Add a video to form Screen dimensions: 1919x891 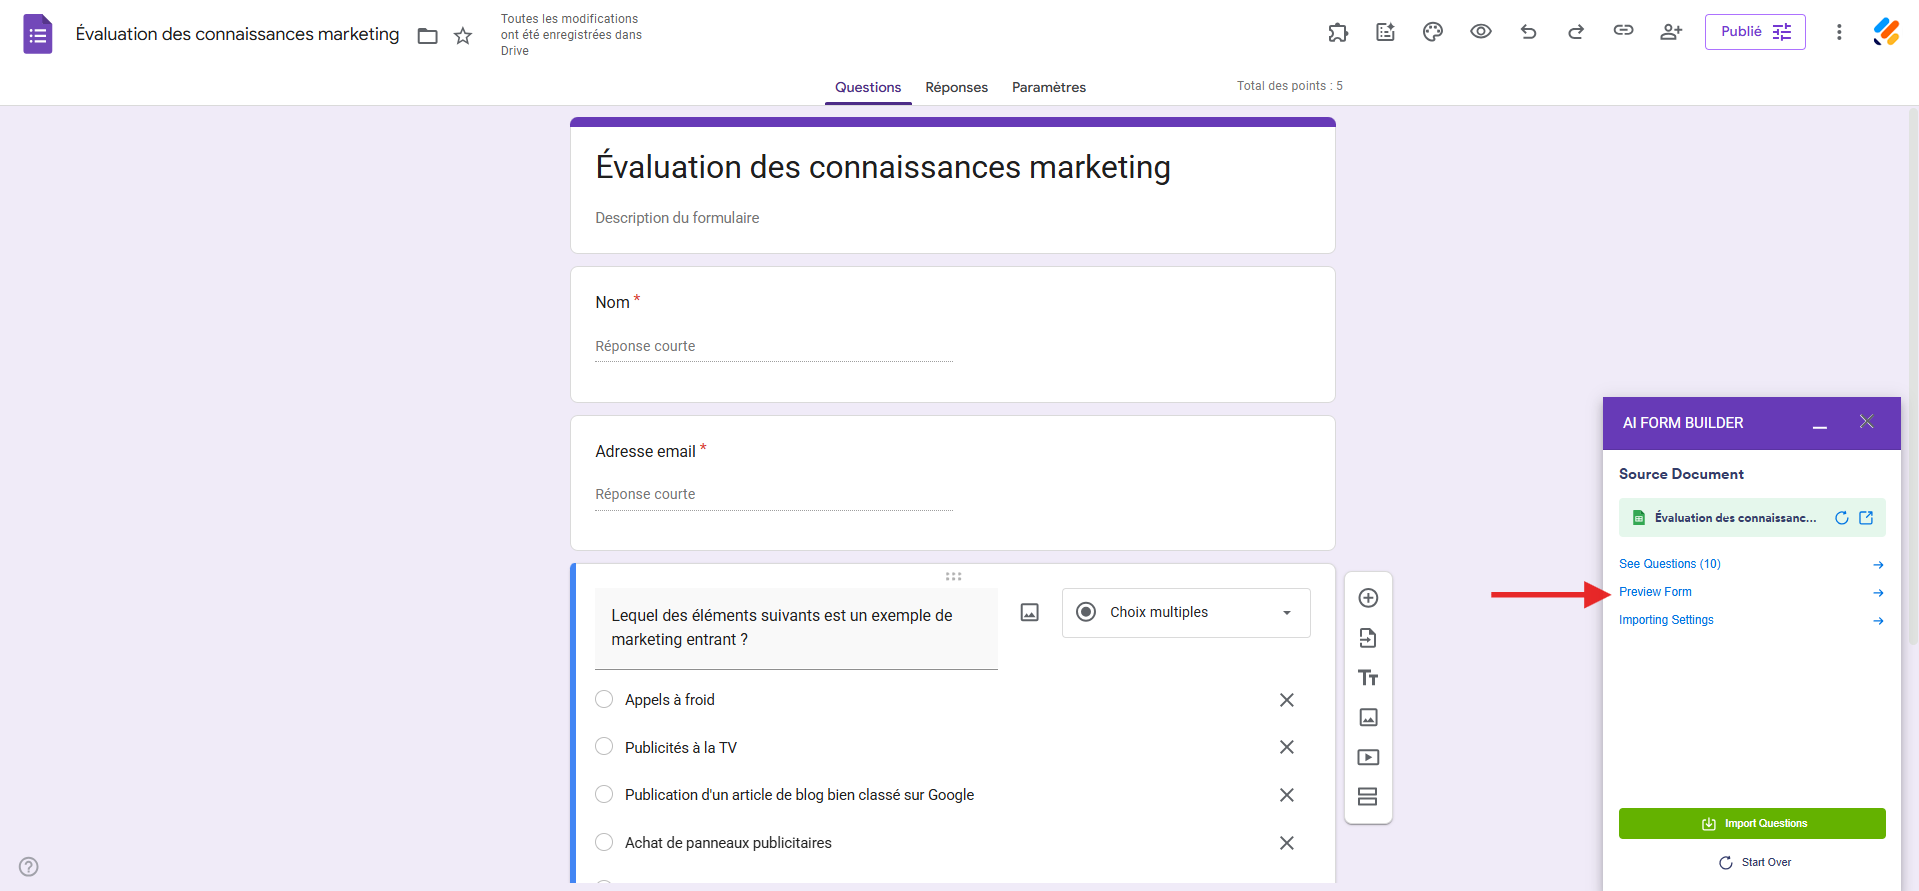point(1368,757)
